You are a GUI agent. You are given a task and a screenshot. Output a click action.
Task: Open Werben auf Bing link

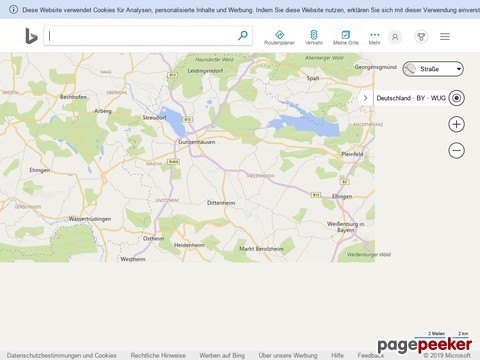(x=222, y=355)
